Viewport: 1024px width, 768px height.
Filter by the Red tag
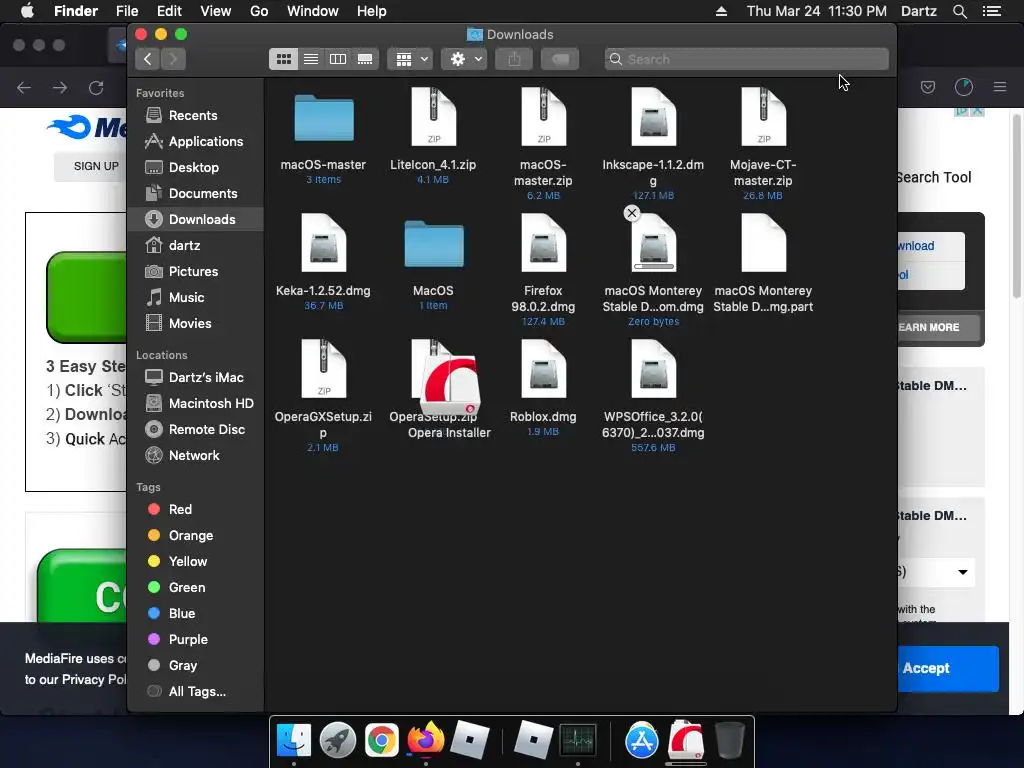(x=195, y=509)
